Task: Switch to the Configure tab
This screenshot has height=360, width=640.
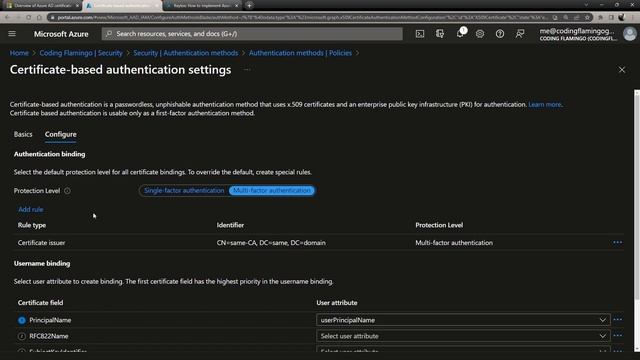Action: [x=60, y=134]
